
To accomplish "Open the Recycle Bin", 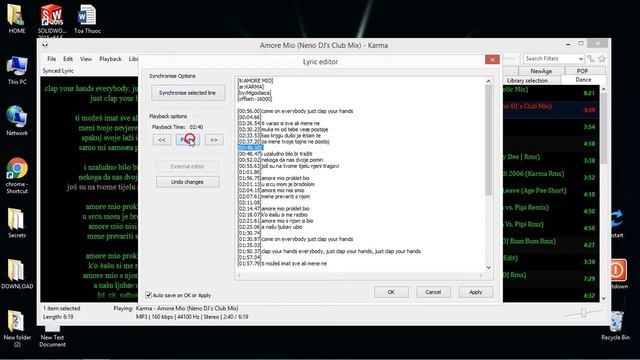I will coord(616,326).
